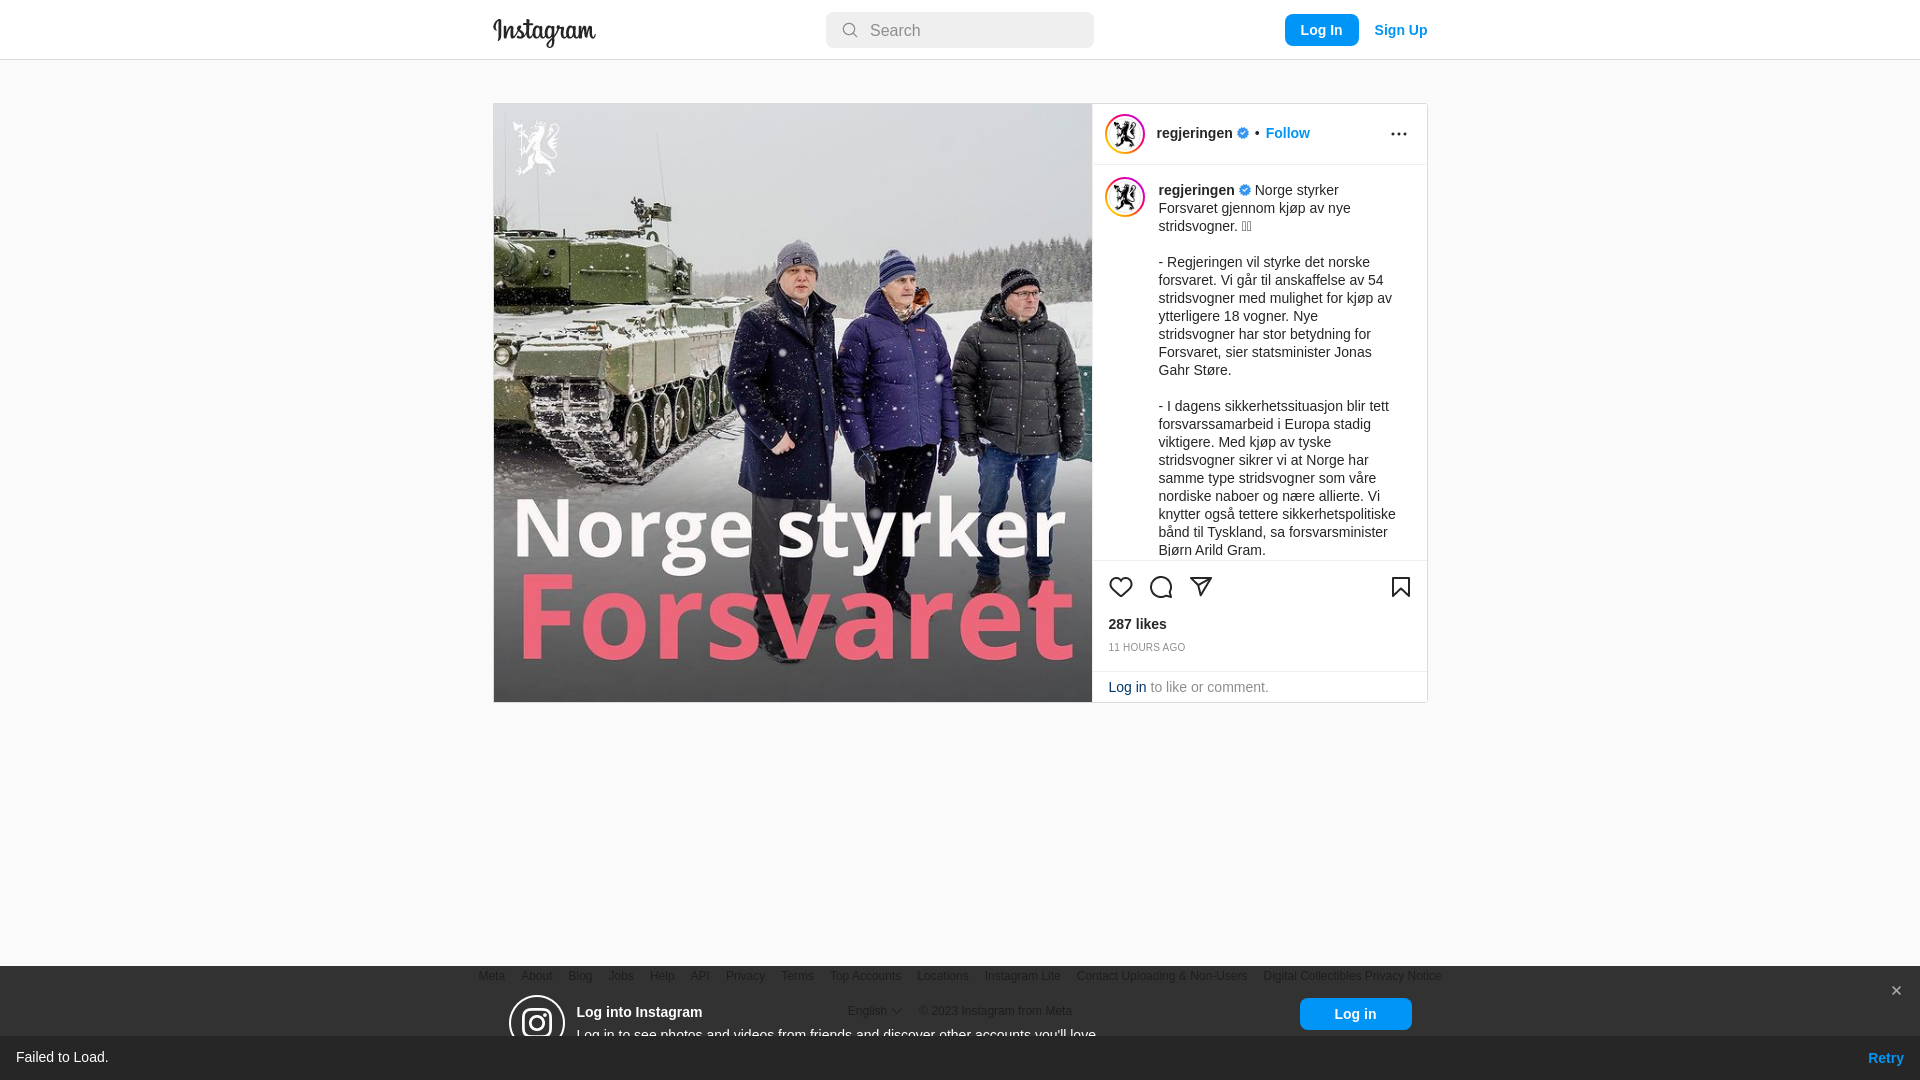Retry loading via Retry link
The image size is (1920, 1080).
[x=1885, y=1058]
